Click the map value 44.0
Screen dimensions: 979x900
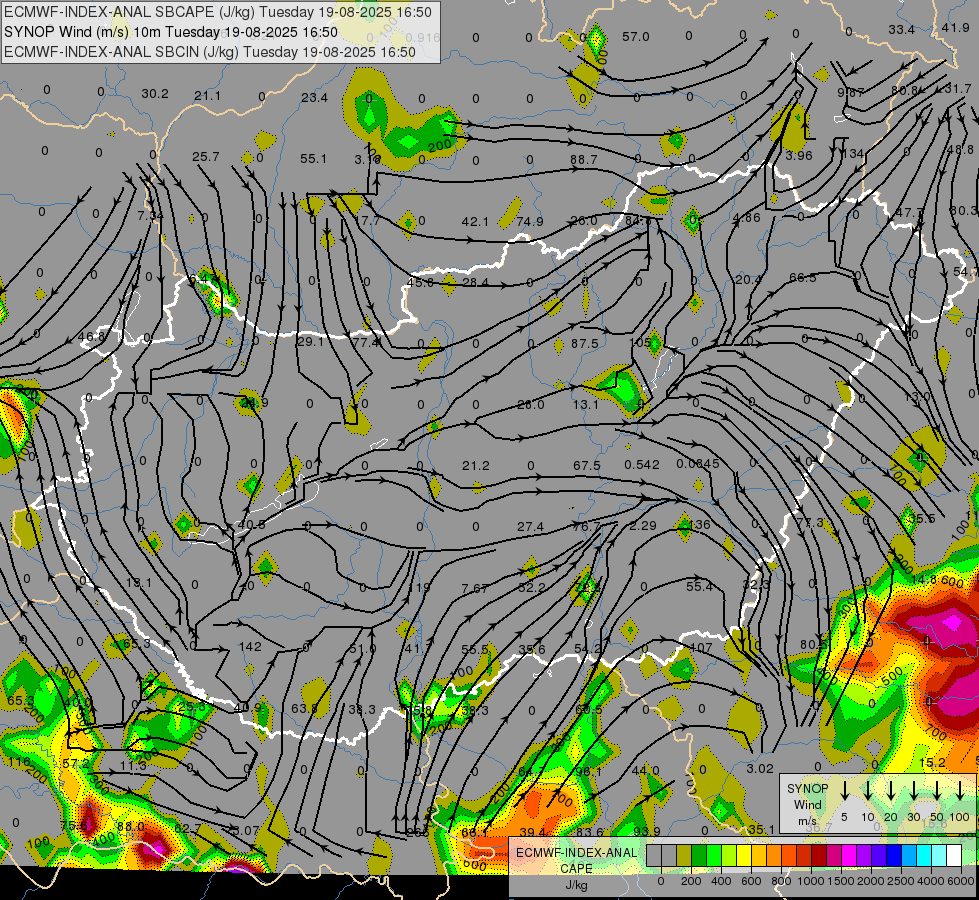tap(646, 771)
